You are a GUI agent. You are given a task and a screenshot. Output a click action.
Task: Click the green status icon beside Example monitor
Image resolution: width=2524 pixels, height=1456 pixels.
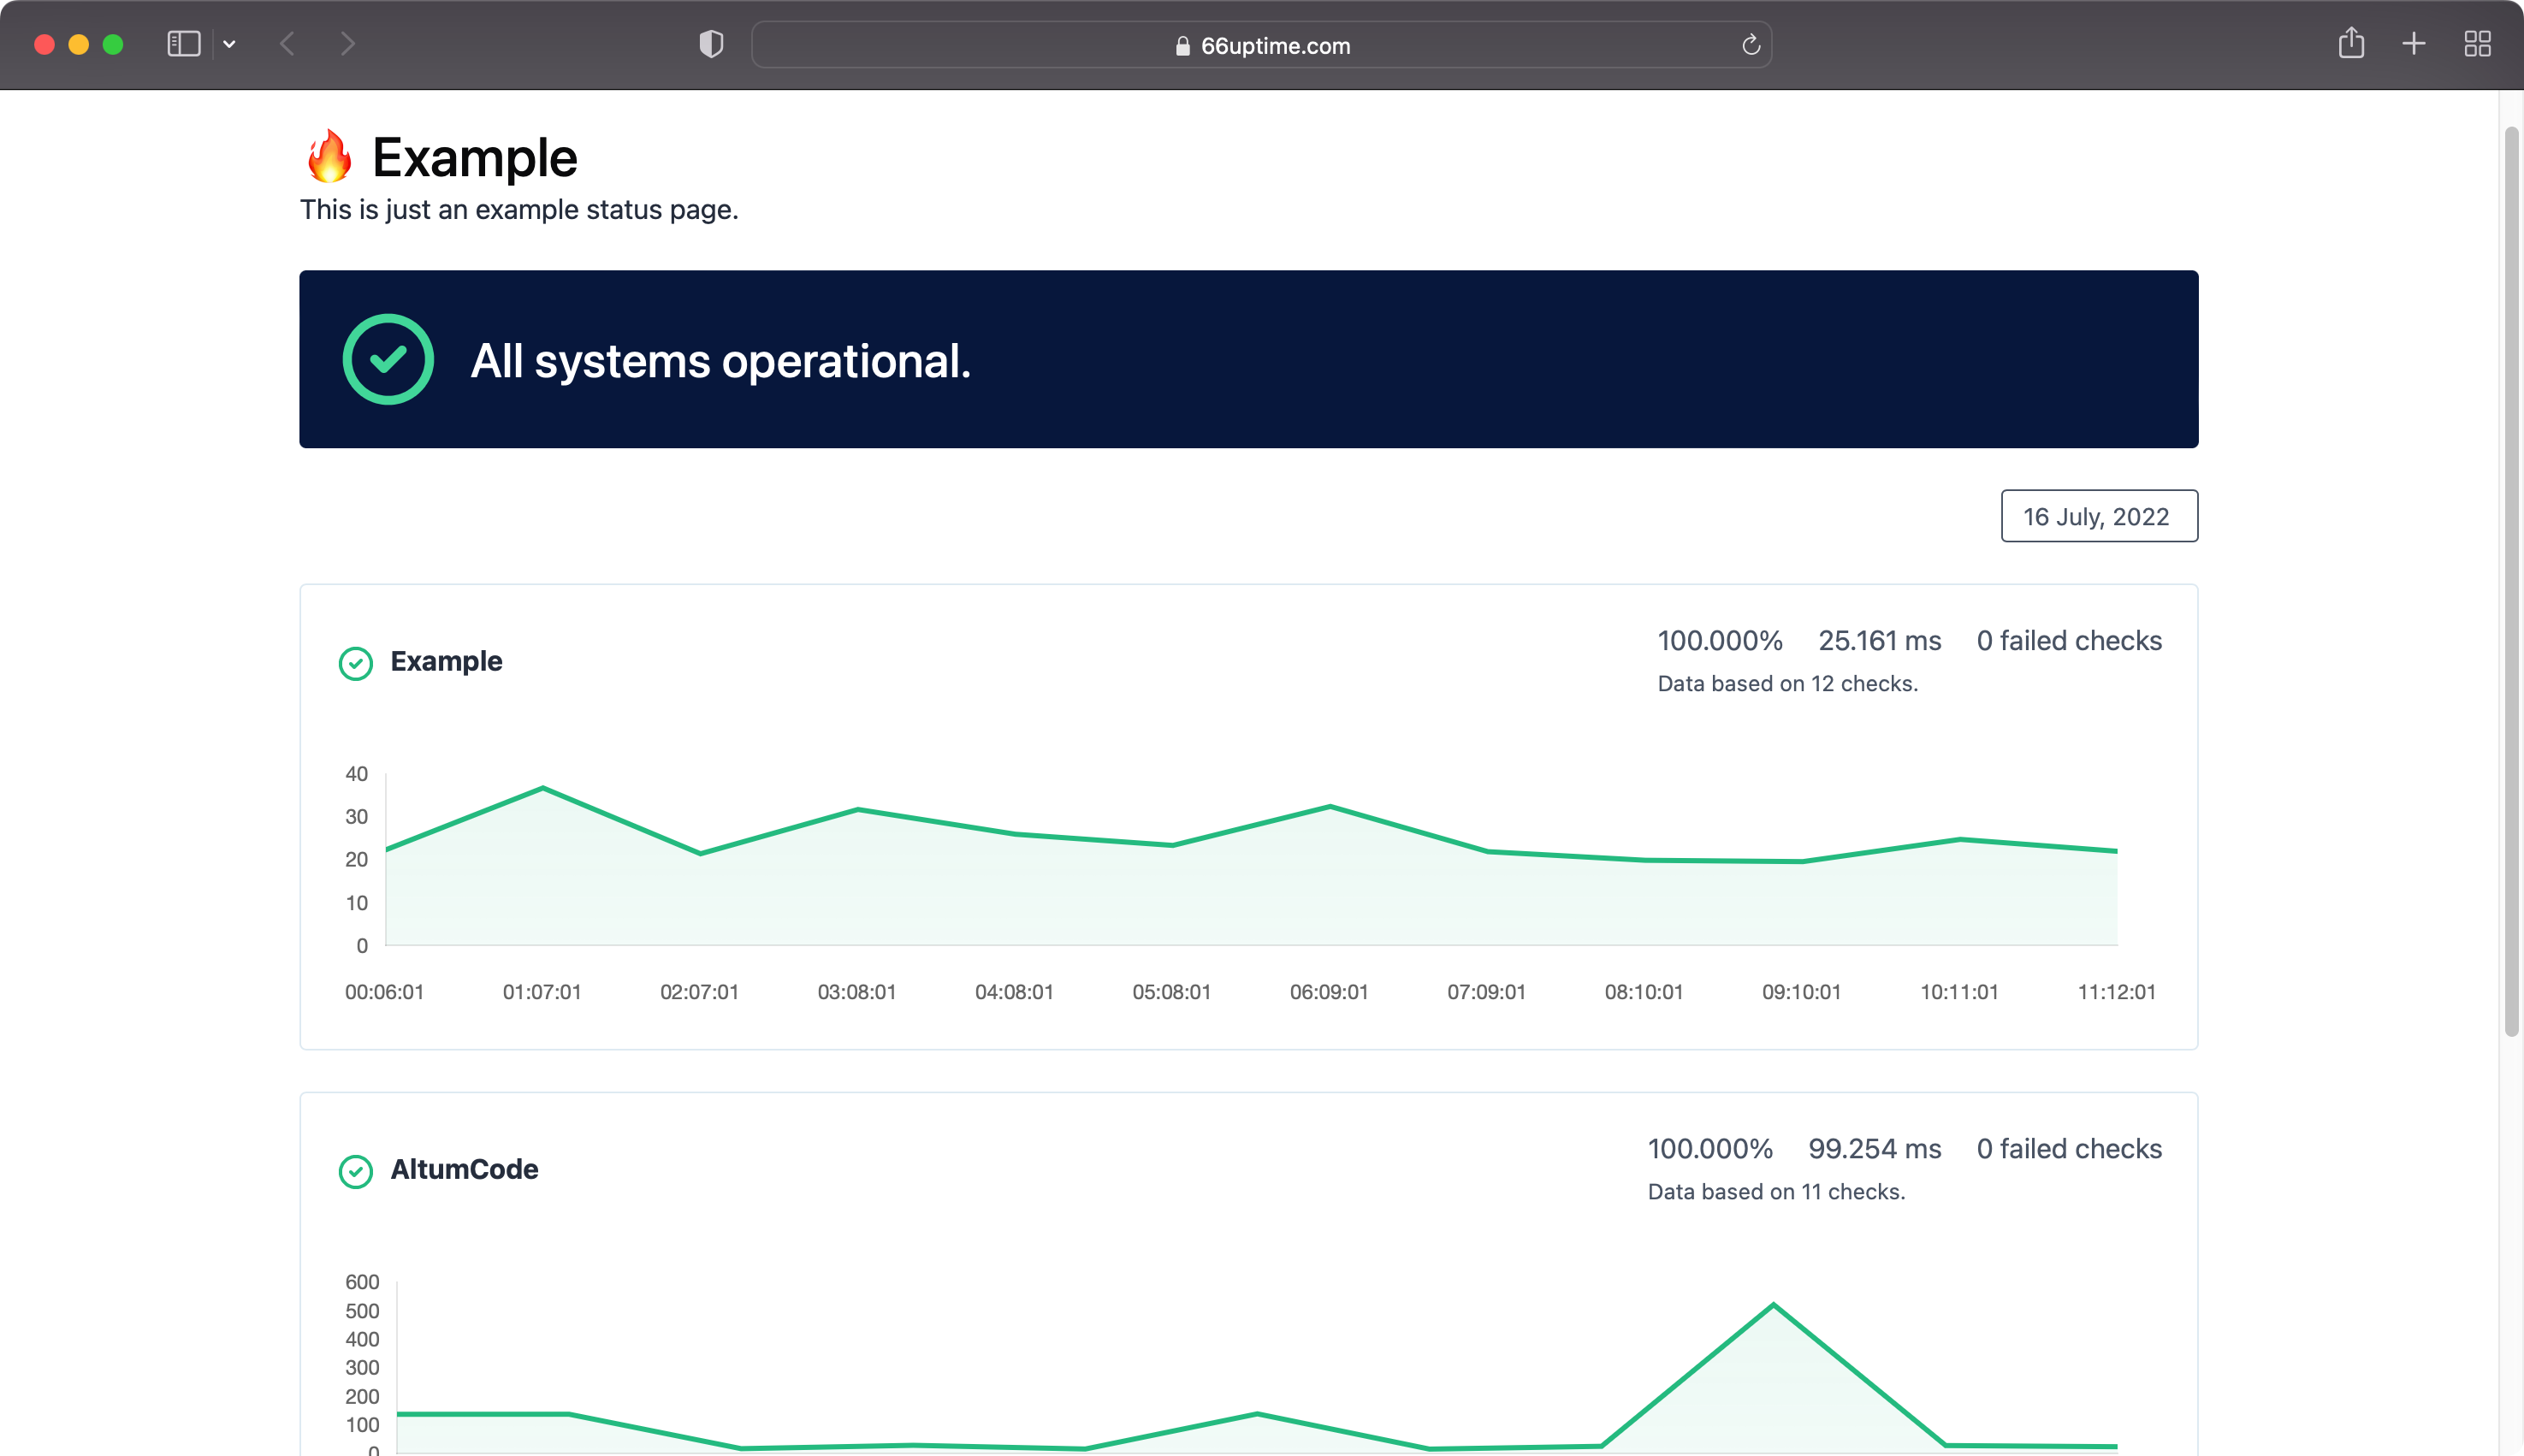tap(356, 662)
